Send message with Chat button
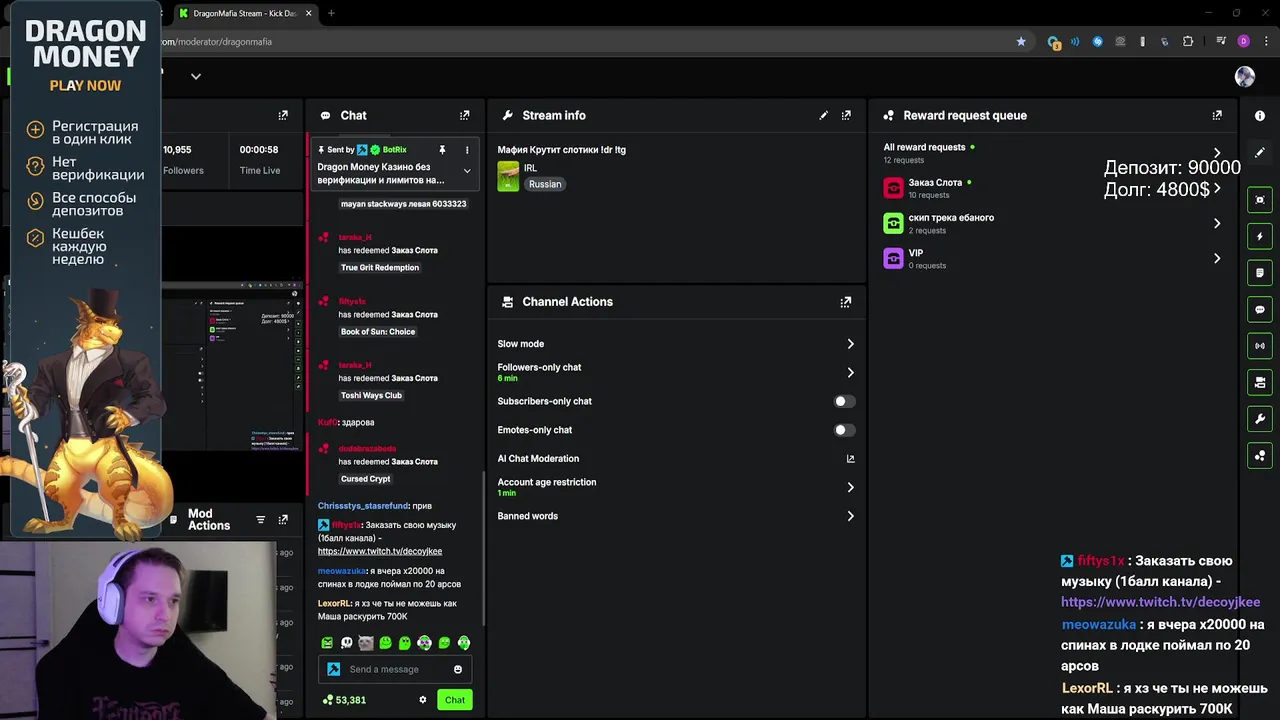This screenshot has height=720, width=1280. click(x=455, y=700)
